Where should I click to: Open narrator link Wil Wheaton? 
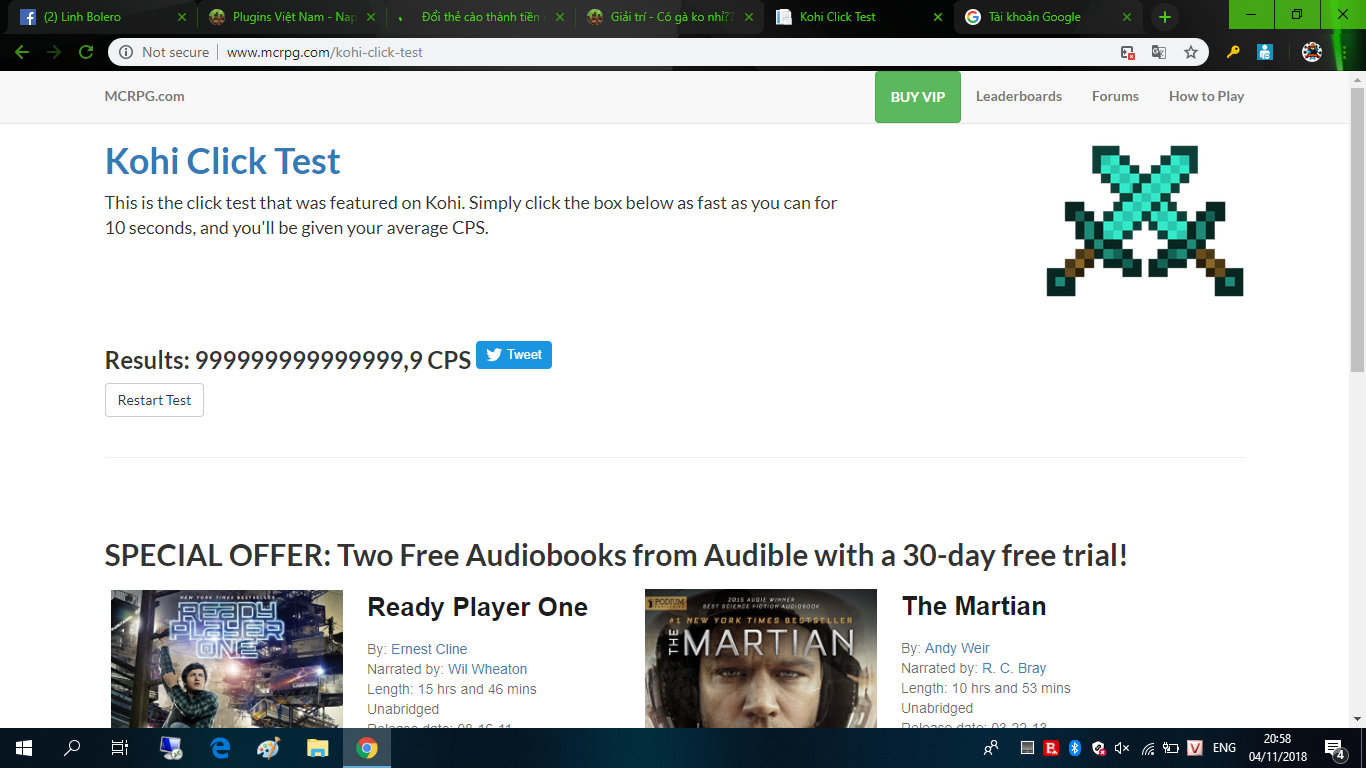tap(488, 669)
